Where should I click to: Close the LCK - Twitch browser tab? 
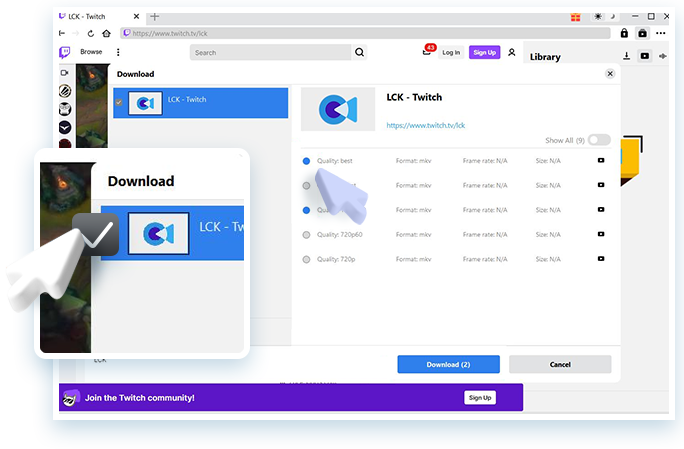pos(136,17)
